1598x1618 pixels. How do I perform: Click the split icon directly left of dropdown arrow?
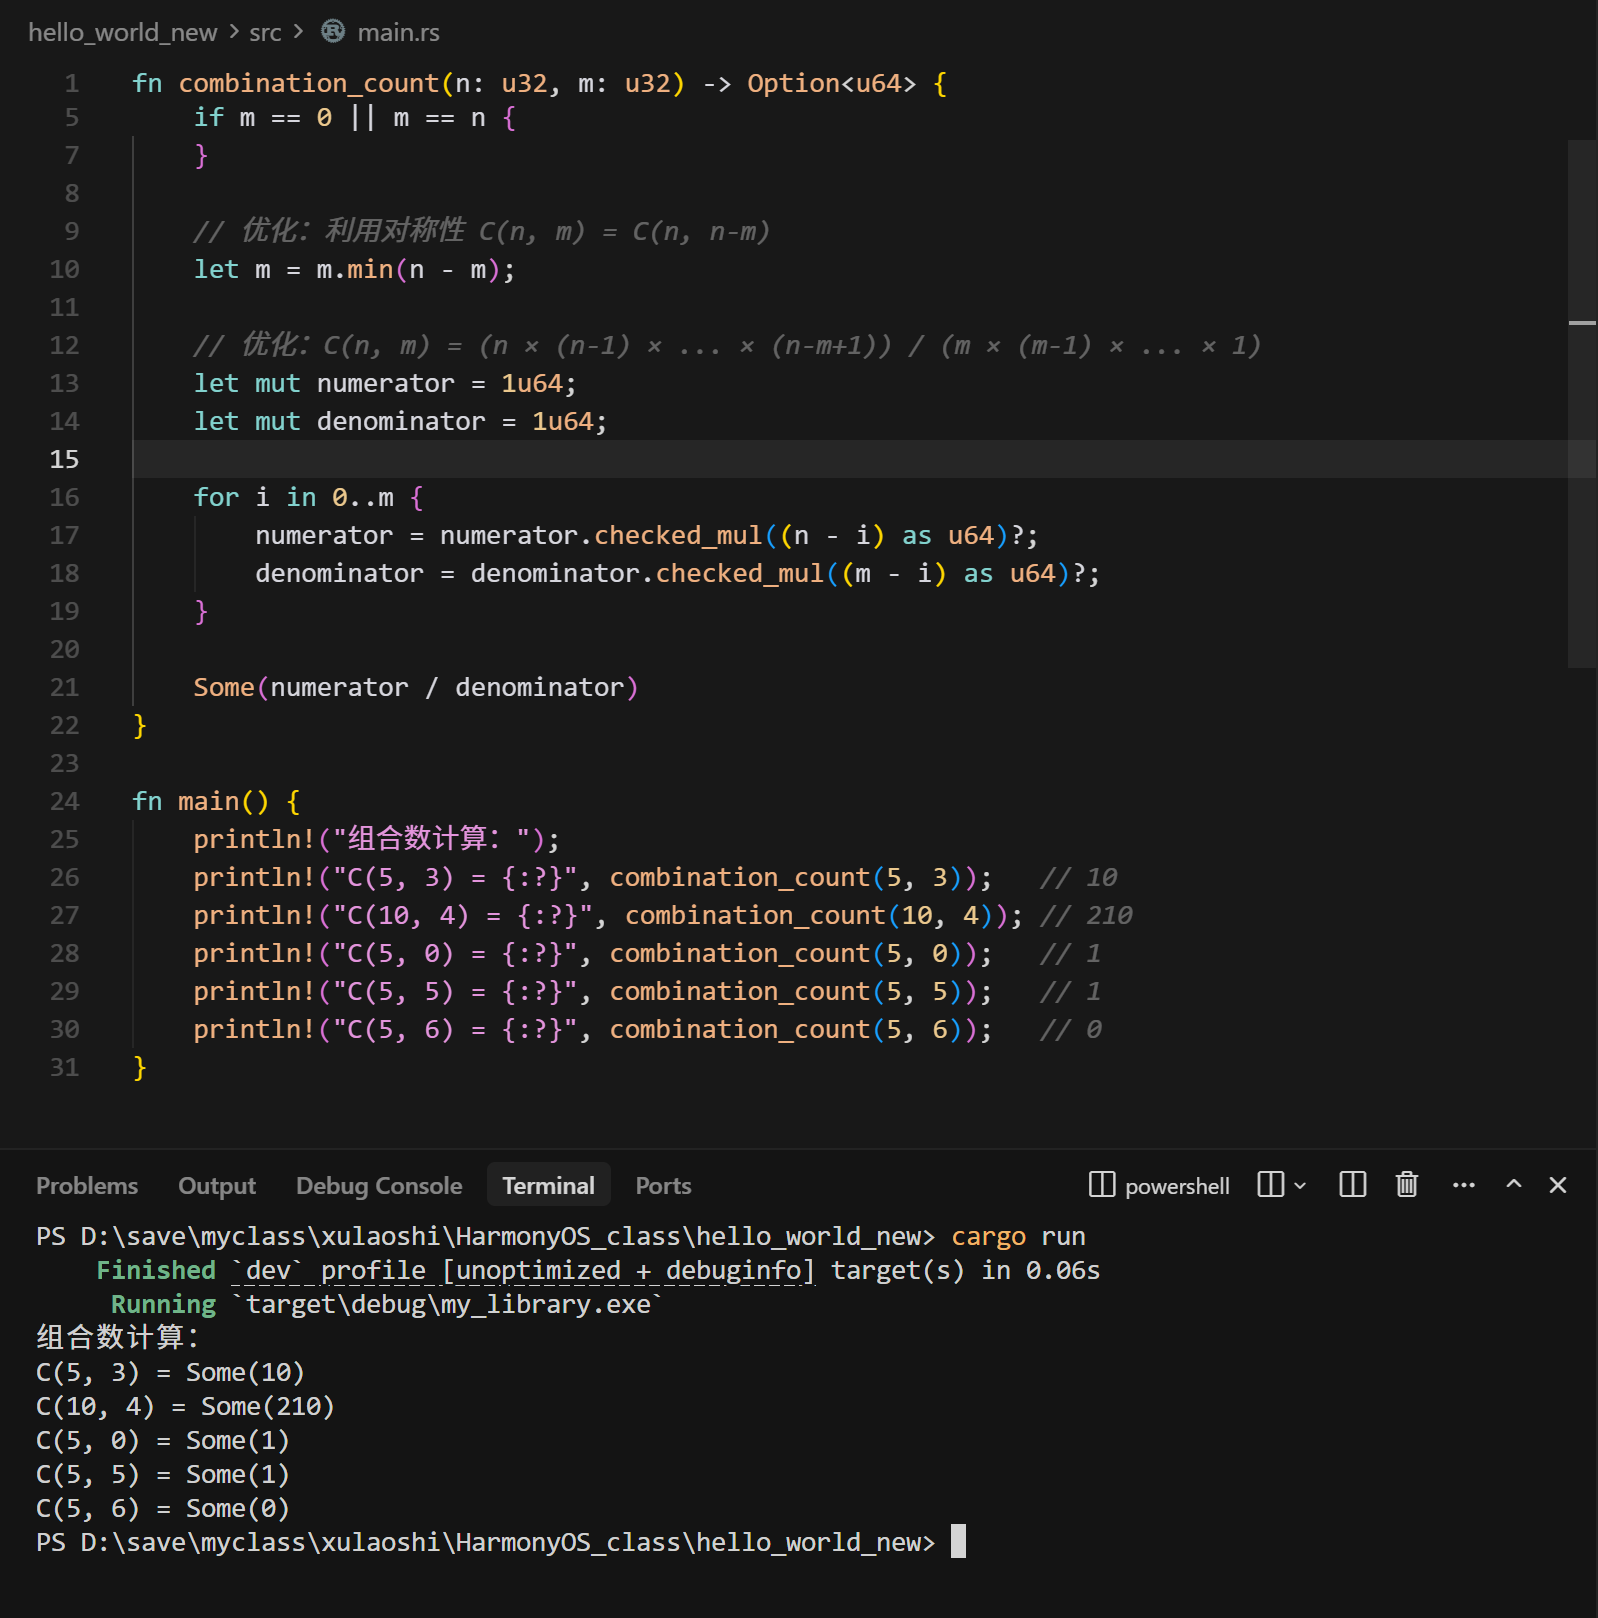pyautogui.click(x=1270, y=1185)
